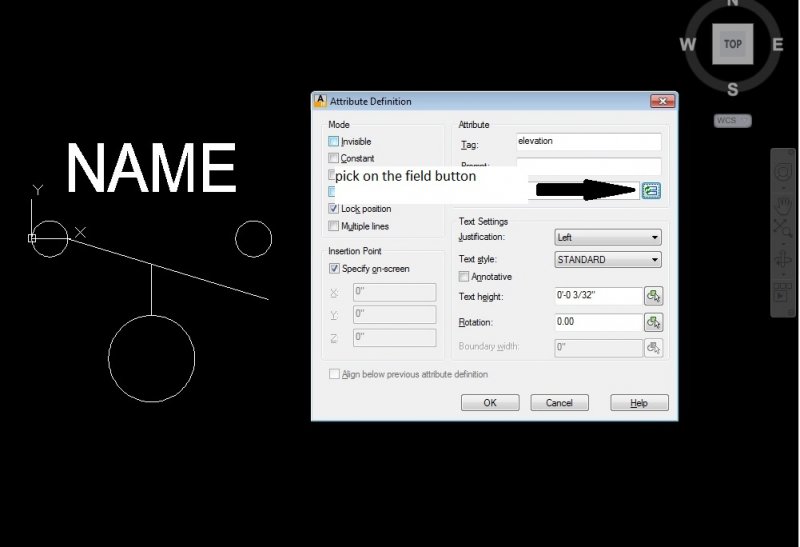
Task: Click the Insert Field button beside Default
Action: [x=652, y=191]
